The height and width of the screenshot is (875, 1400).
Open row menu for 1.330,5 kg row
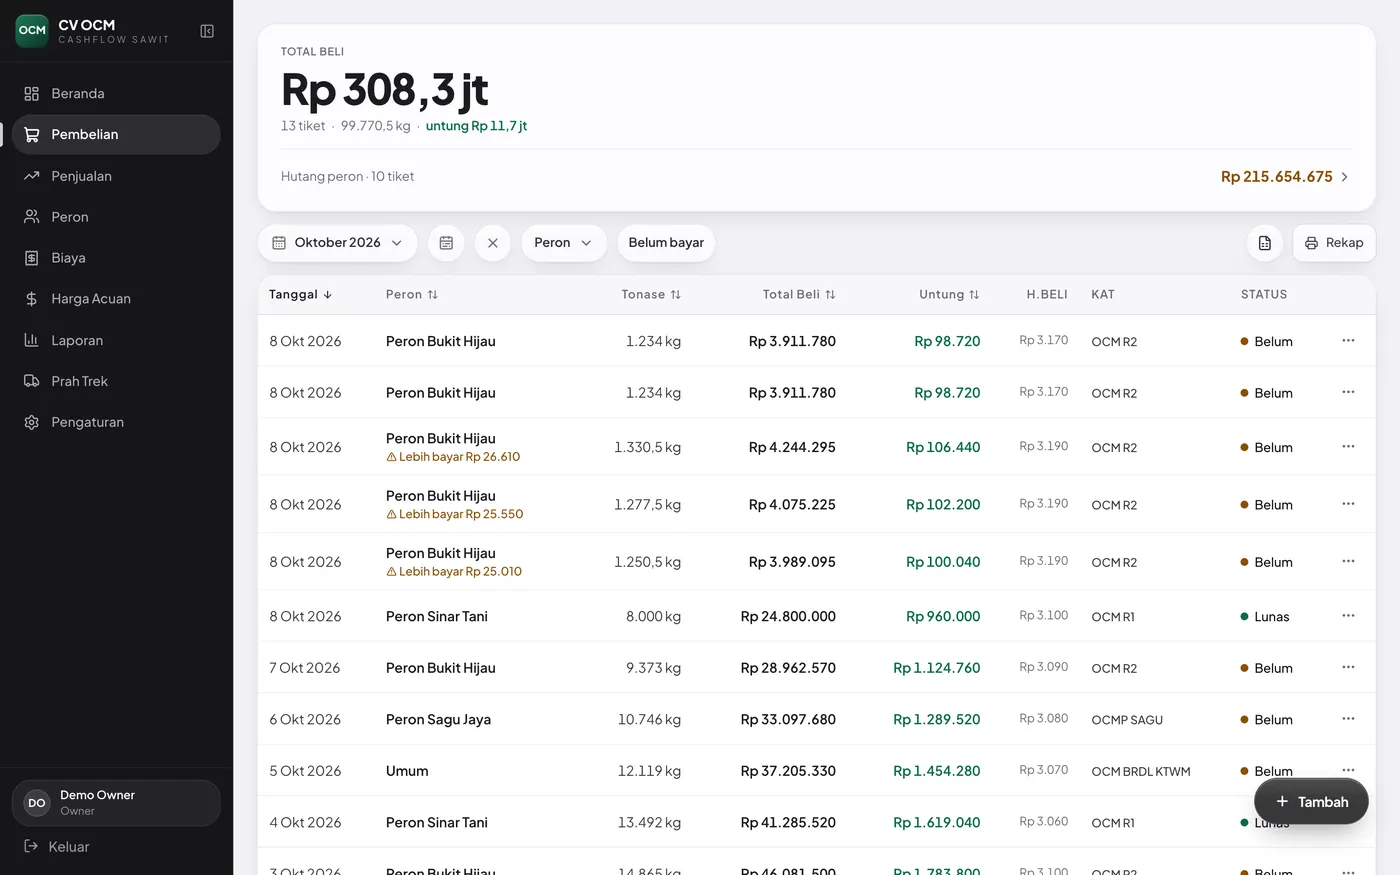(1348, 446)
